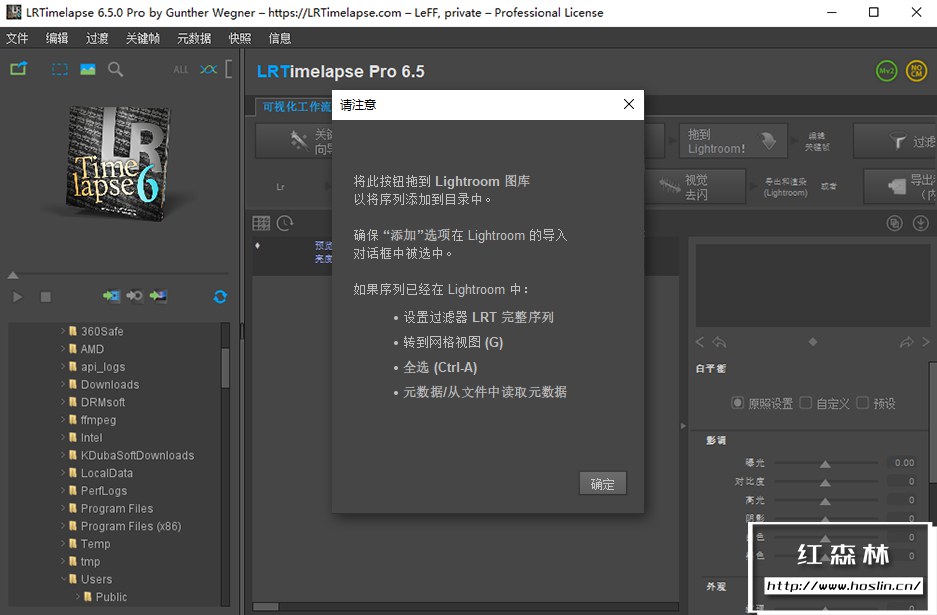Click the previous keyframe left chevron

click(x=700, y=342)
